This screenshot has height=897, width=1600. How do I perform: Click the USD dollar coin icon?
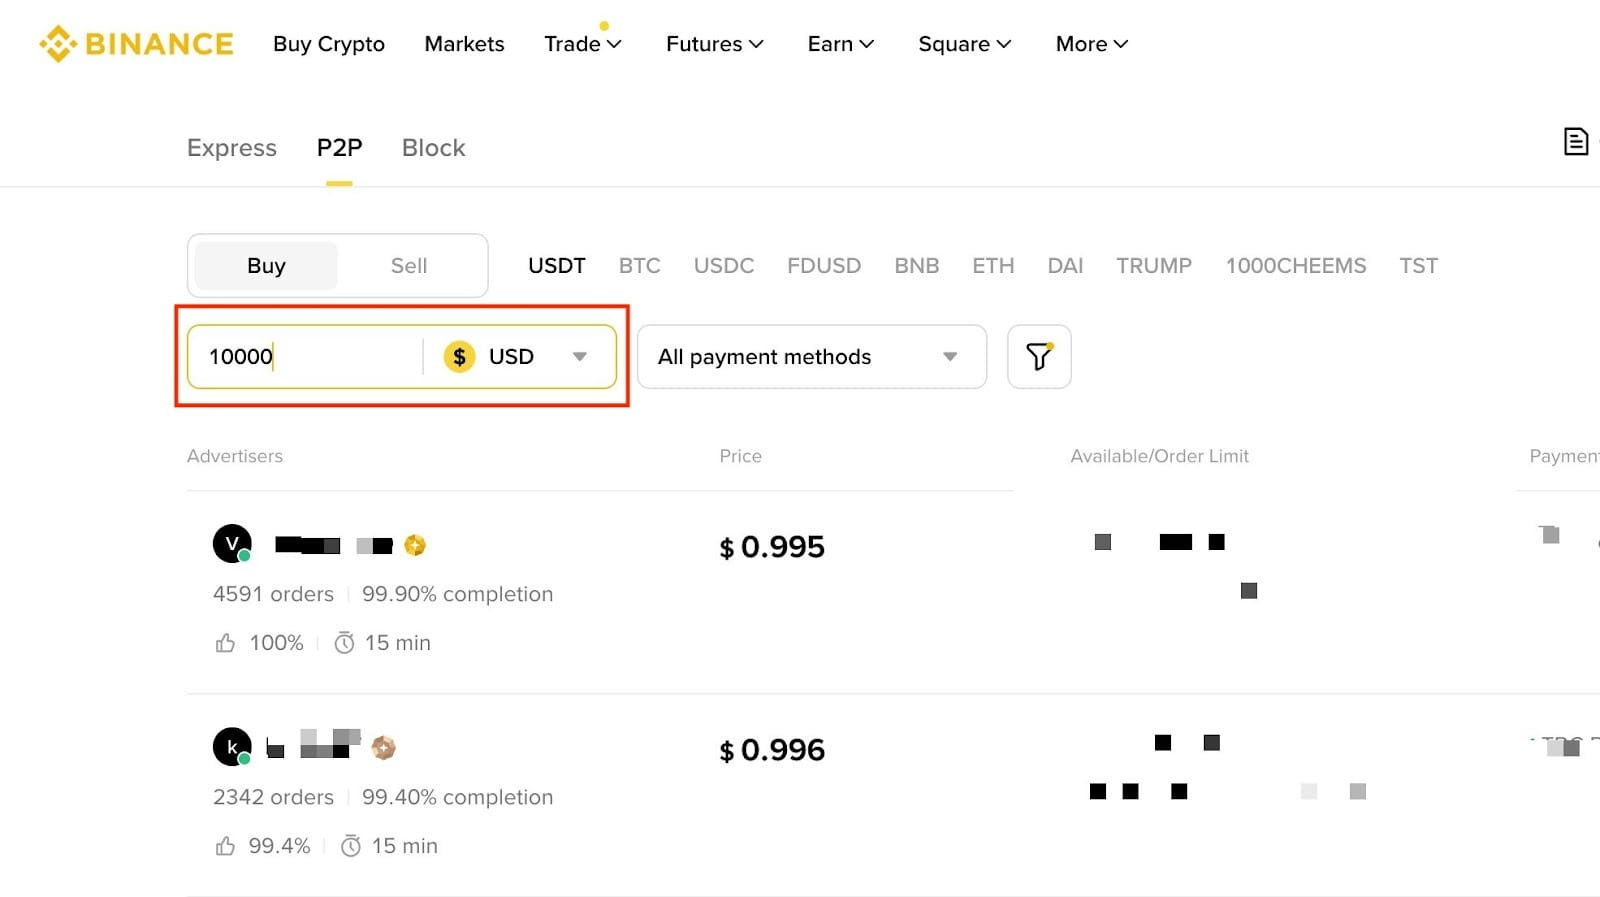pyautogui.click(x=459, y=356)
